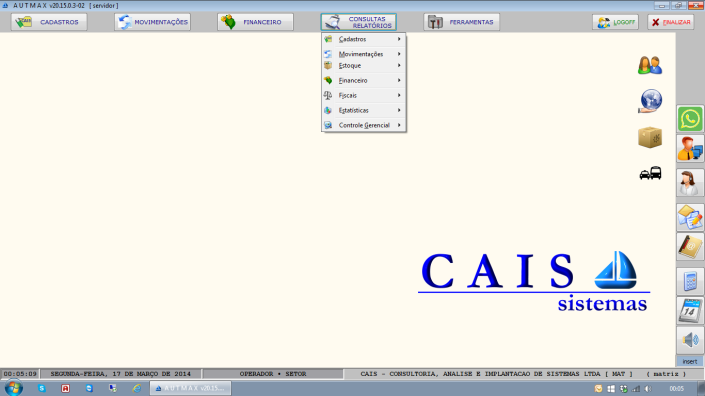Open the address book icon
705x396 pixels.
(690, 247)
